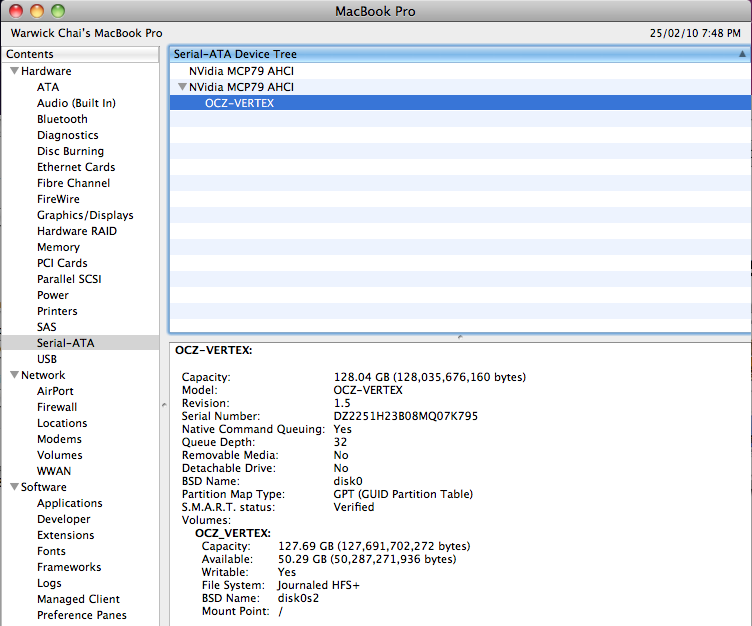Click the date 25/02/10 7:48 PM
The width and height of the screenshot is (752, 626).
695,33
